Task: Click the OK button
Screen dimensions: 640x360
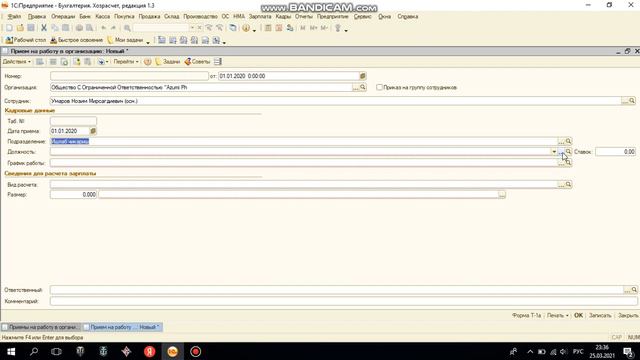Action: (x=578, y=316)
